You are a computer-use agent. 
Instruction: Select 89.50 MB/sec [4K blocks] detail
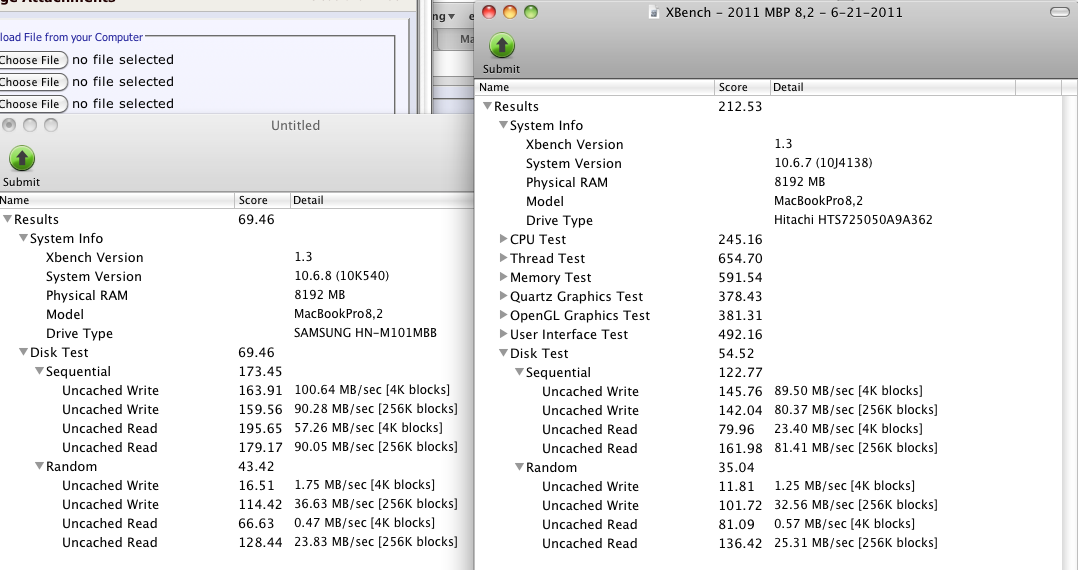848,391
